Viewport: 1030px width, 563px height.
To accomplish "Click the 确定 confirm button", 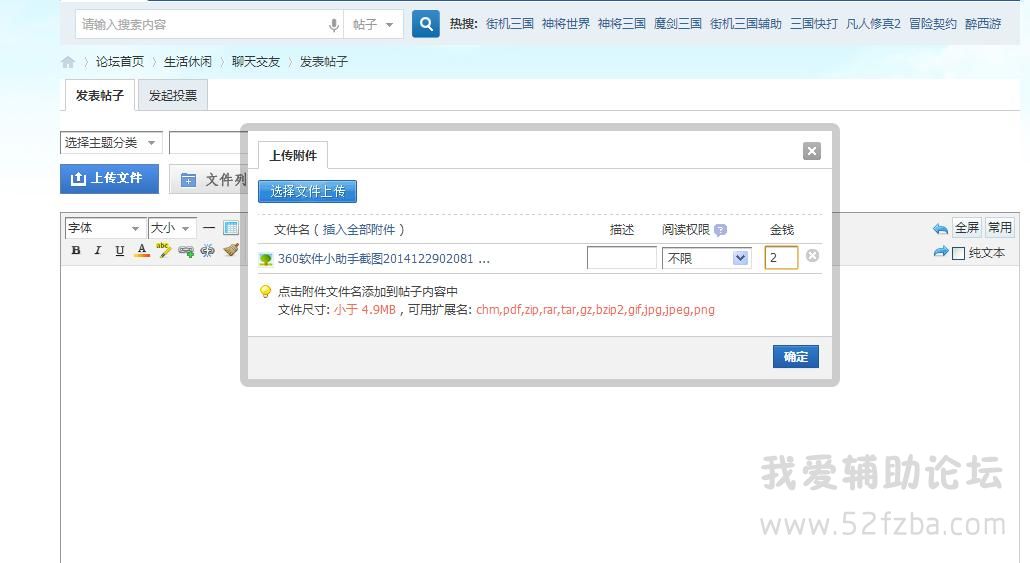I will click(x=795, y=357).
